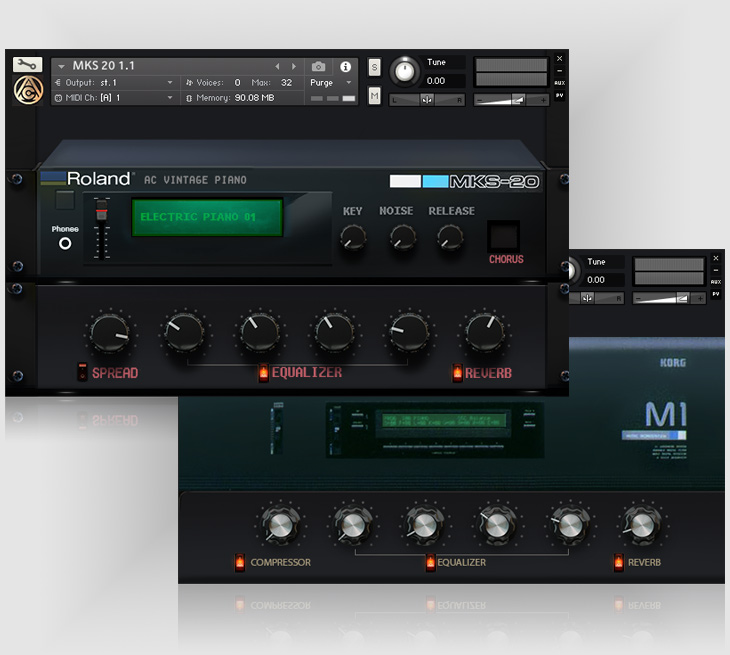Click the MKS-20 power button square
Viewport: 730px width, 655px height.
[65, 200]
